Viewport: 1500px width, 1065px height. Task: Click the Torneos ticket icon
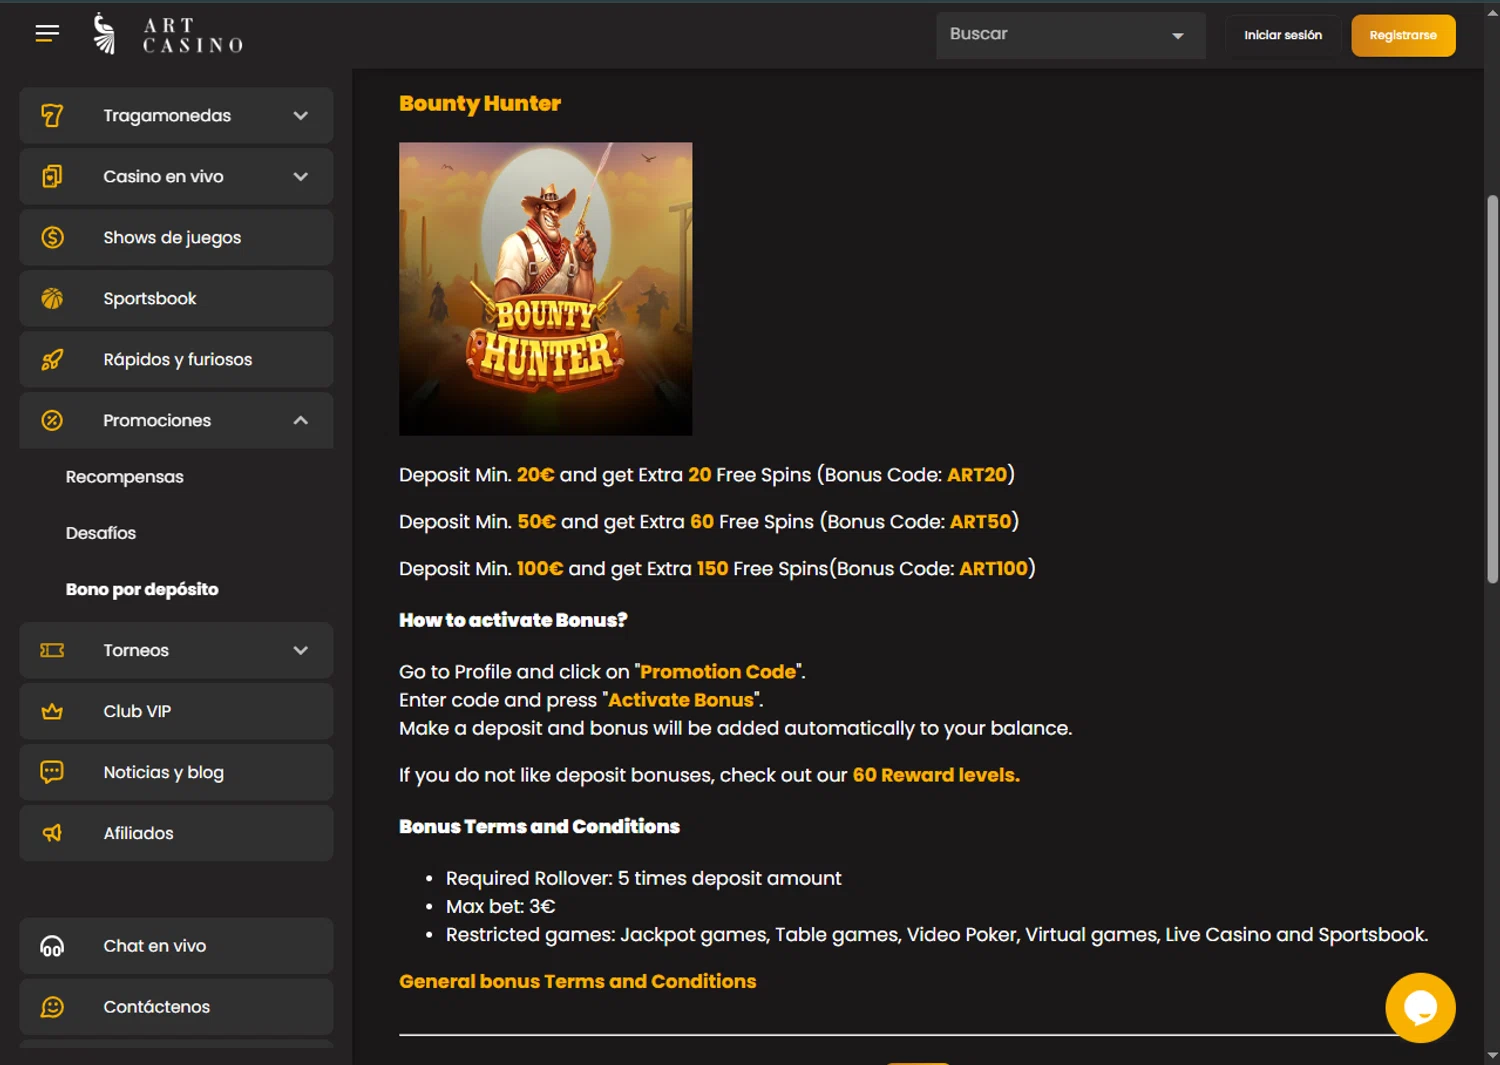point(52,651)
